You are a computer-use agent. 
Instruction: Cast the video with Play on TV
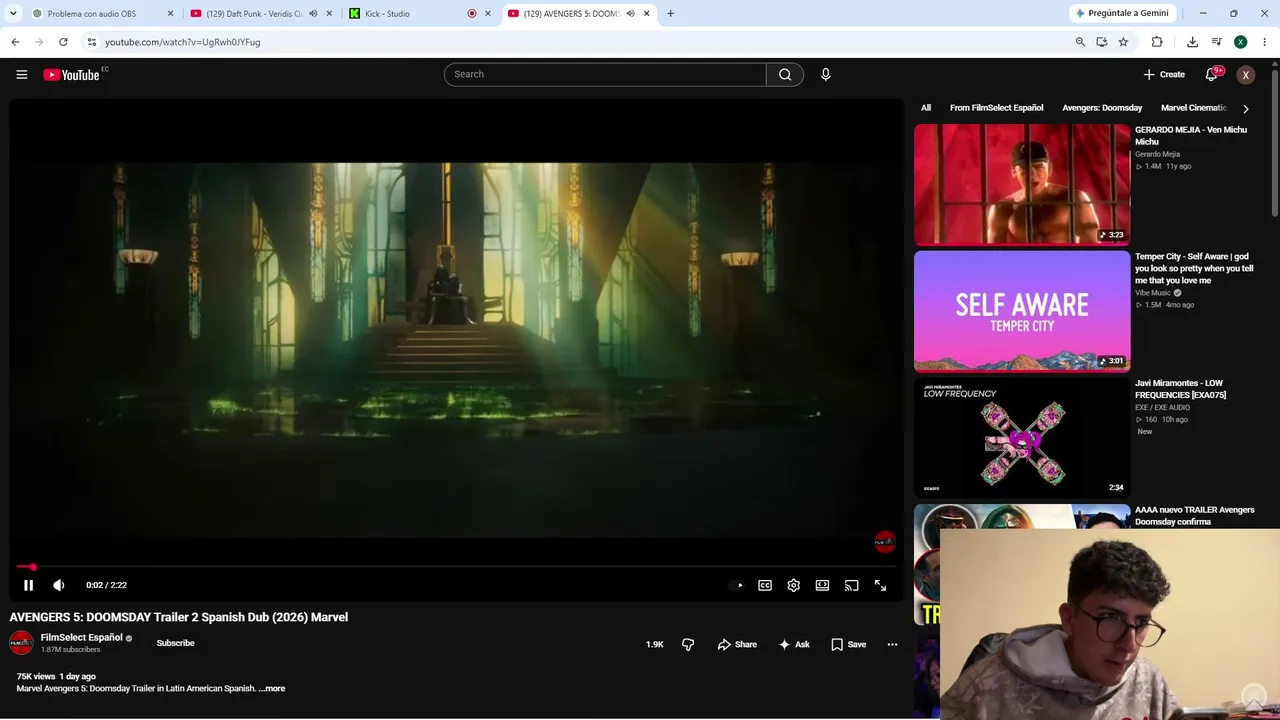pyautogui.click(x=851, y=585)
